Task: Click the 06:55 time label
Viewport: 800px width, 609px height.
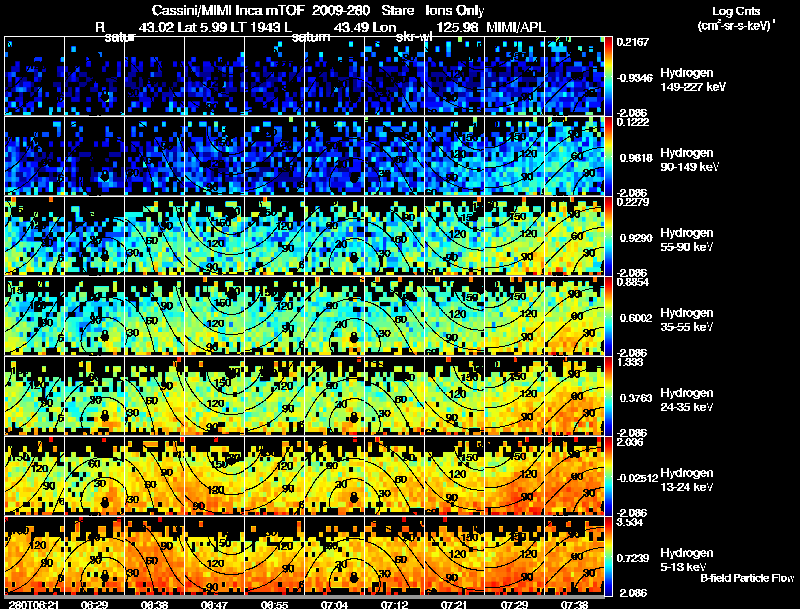Action: [274, 604]
